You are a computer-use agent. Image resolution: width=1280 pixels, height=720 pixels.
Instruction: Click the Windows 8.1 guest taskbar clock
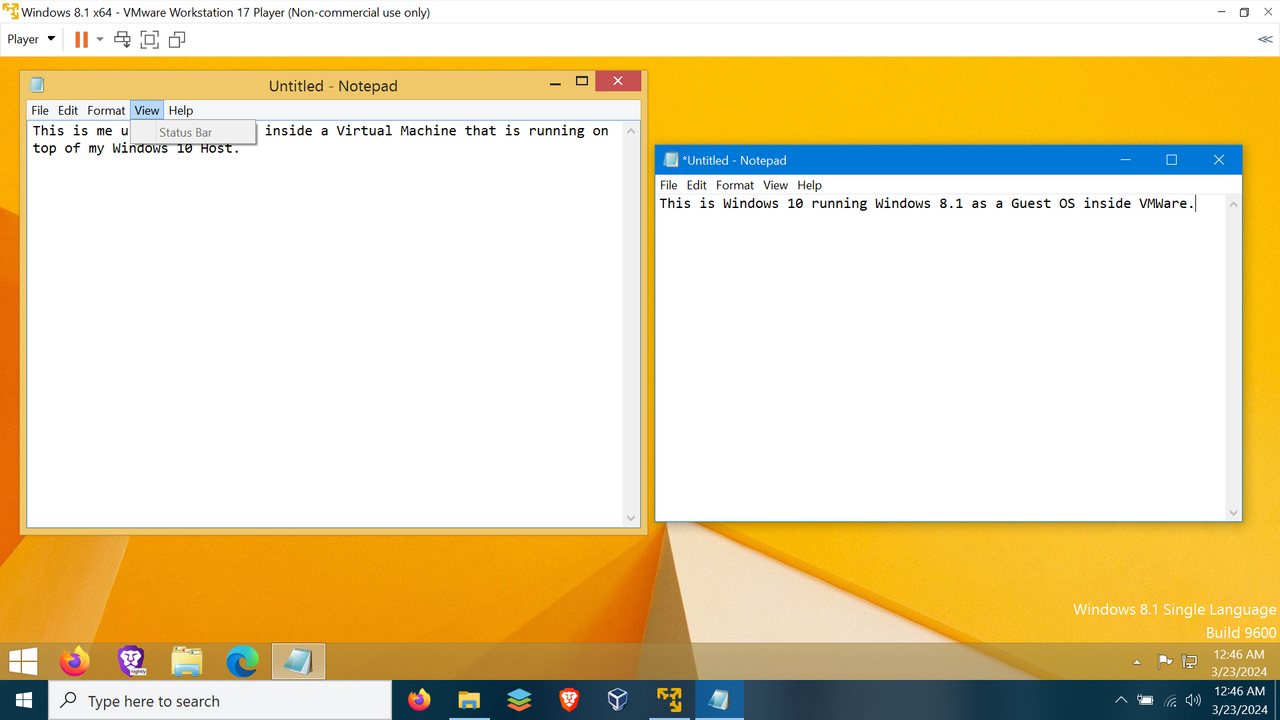coord(1238,662)
